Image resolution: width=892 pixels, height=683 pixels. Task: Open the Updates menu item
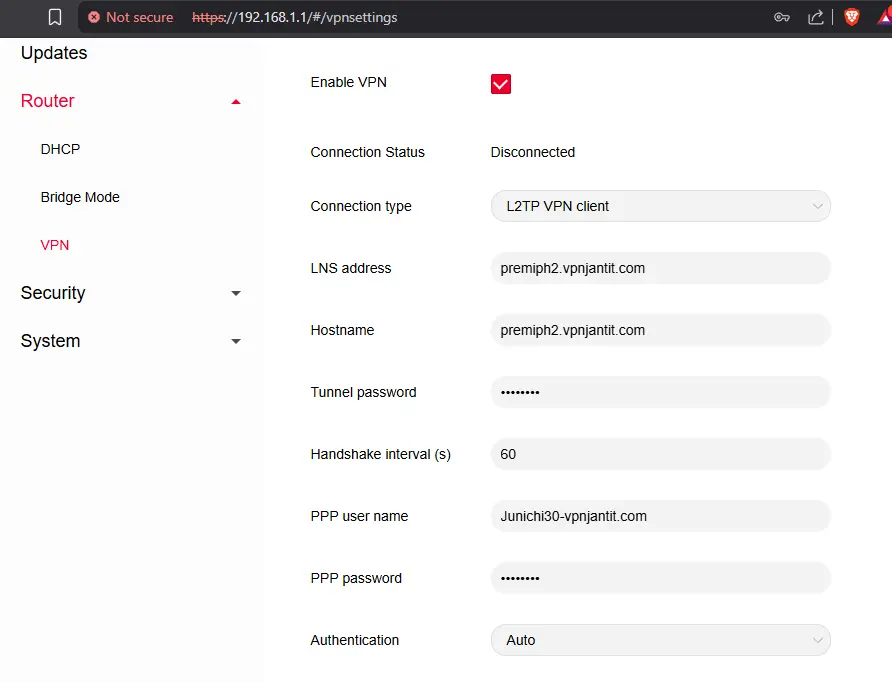(x=54, y=53)
